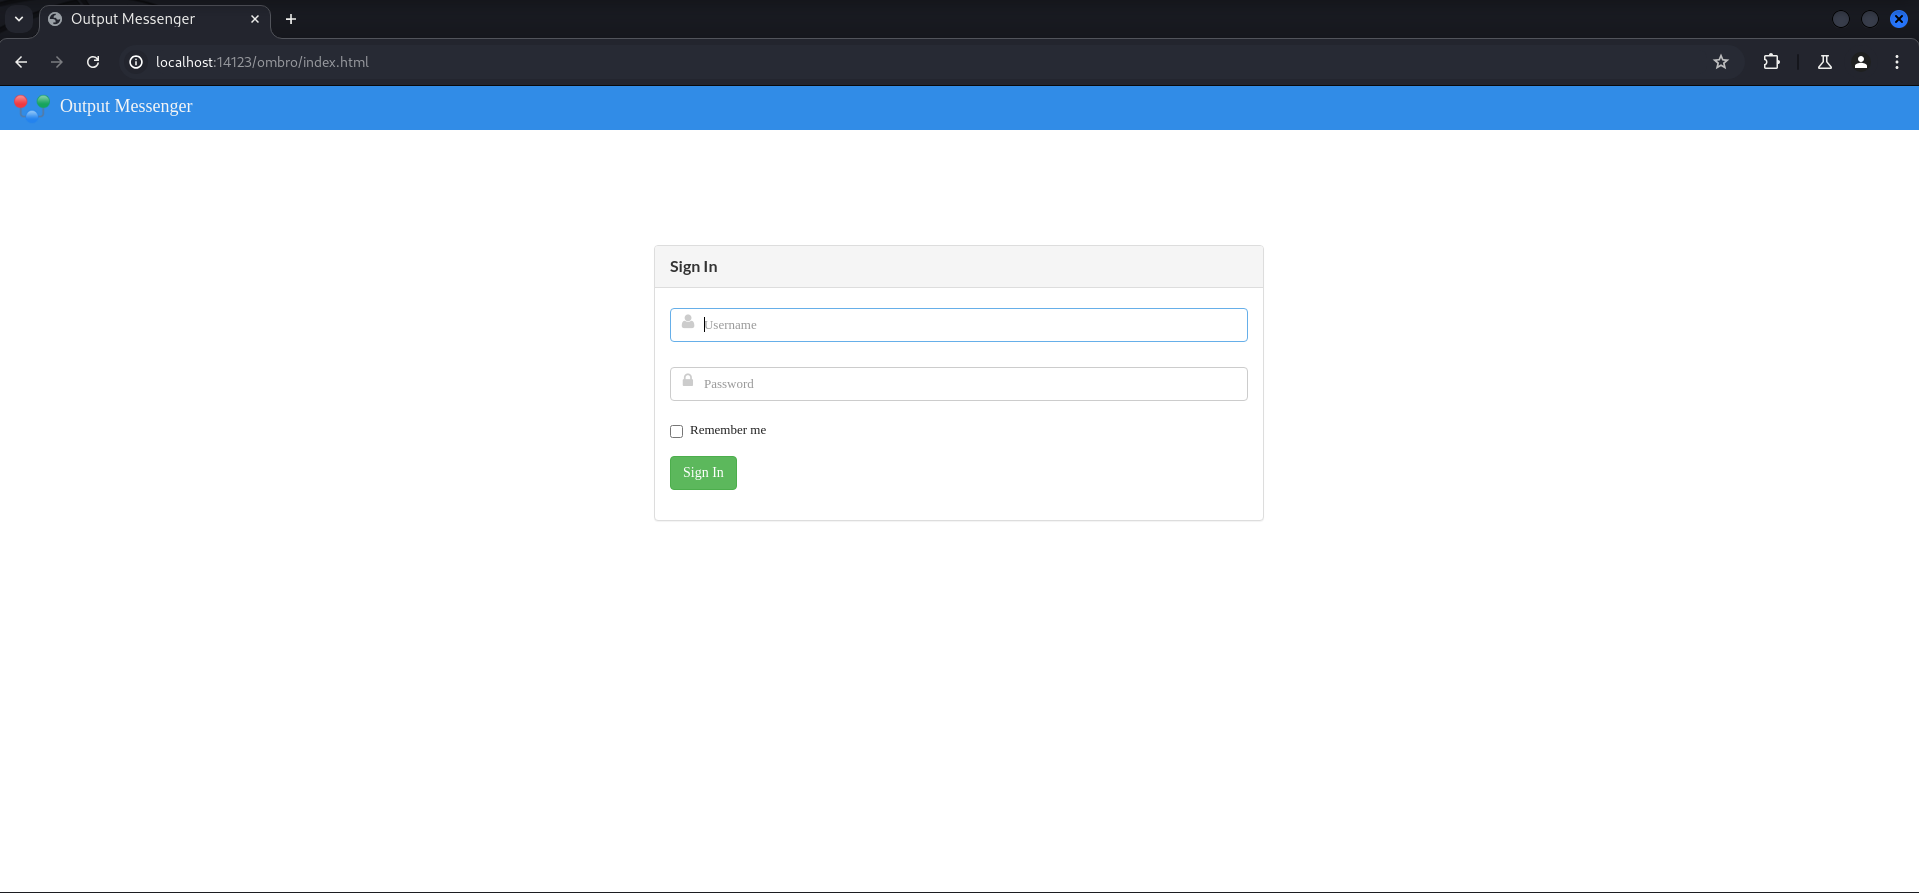Focus the Password input field
1919x893 pixels.
pos(970,384)
